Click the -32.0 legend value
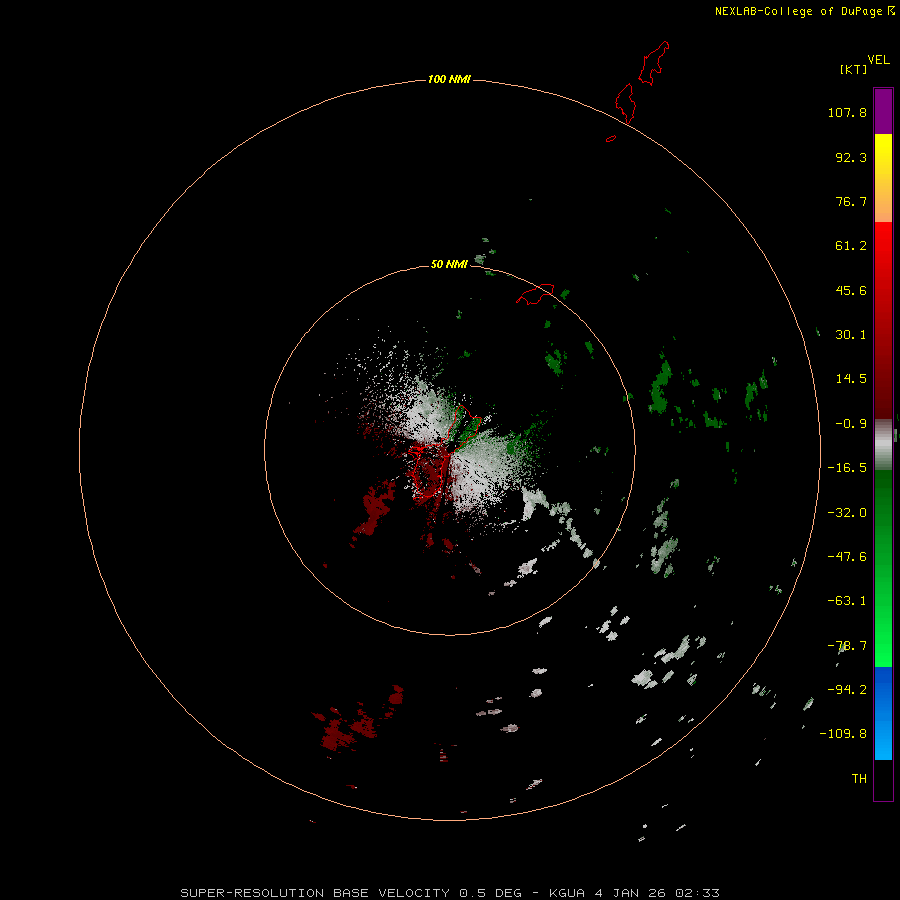This screenshot has width=900, height=900. [847, 513]
